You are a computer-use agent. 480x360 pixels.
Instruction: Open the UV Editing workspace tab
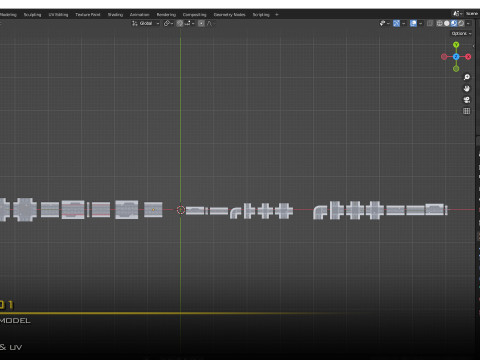[x=58, y=15]
